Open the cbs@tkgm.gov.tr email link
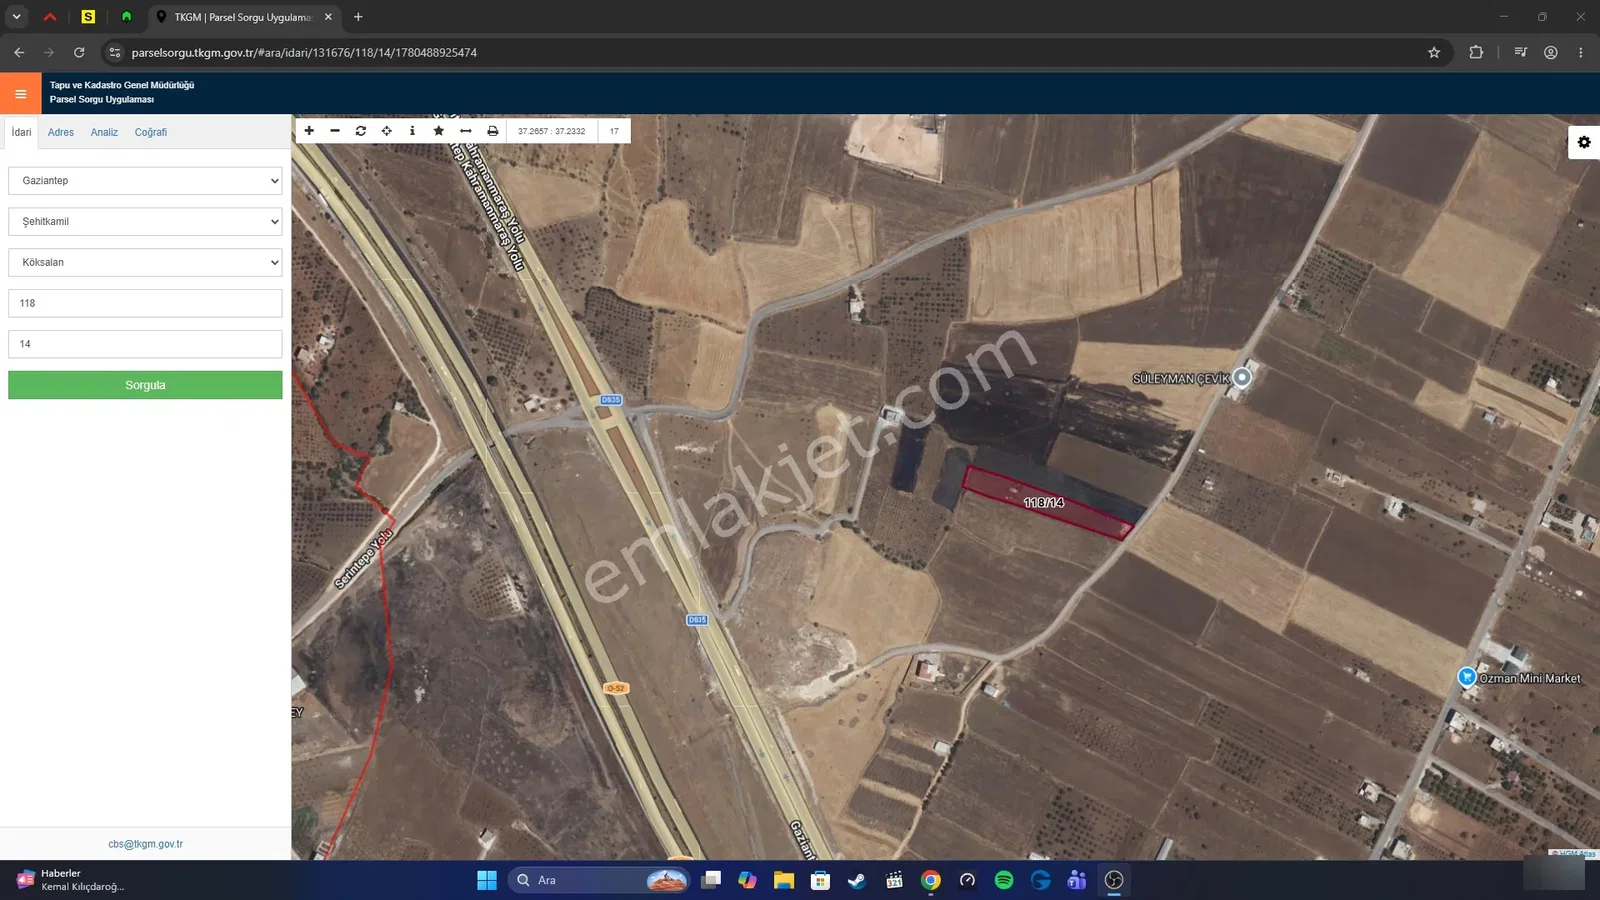The image size is (1600, 900). 146,844
